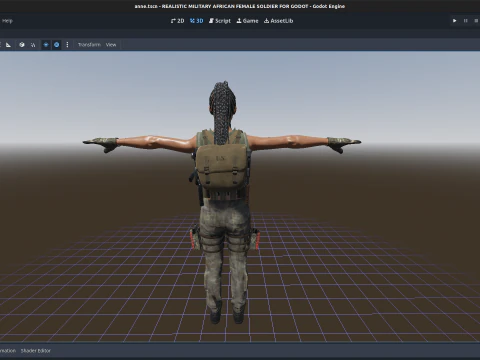Toggle the snap mode icon
The width and height of the screenshot is (480, 360).
[x=33, y=45]
